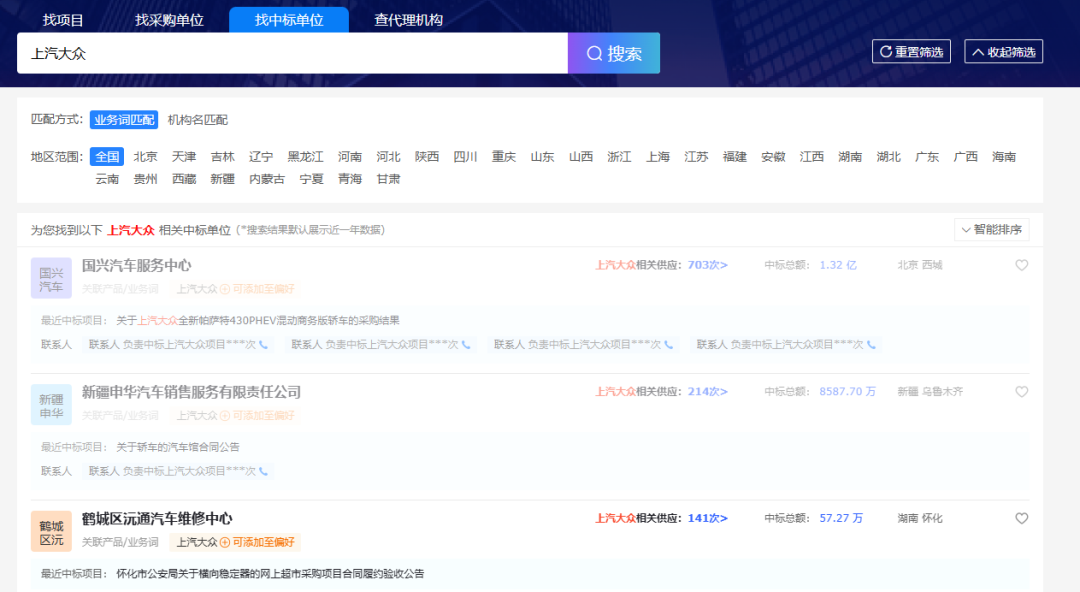The width and height of the screenshot is (1080, 592).
Task: Open the 214次> supply count link
Action: [707, 391]
